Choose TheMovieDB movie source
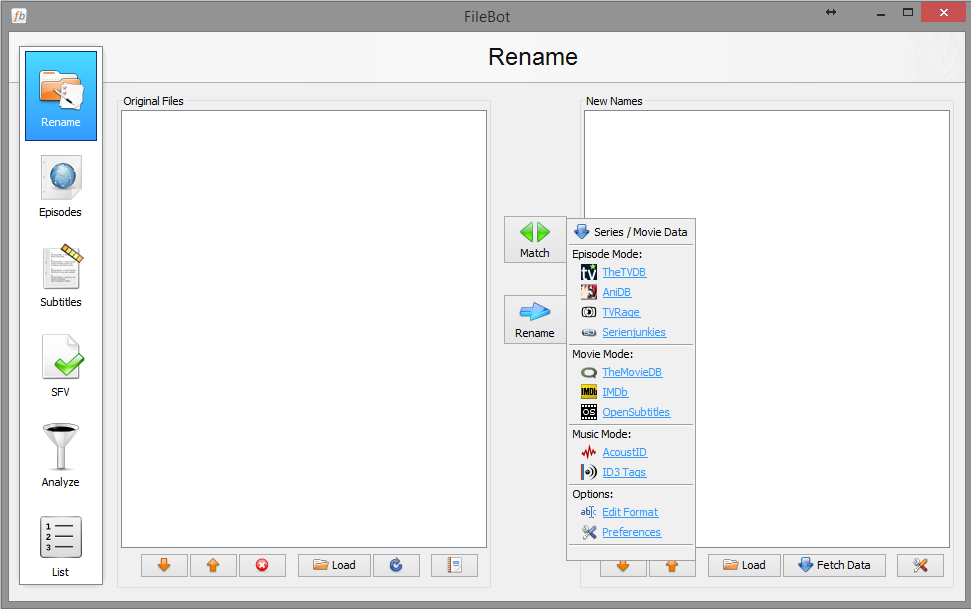Screen dimensions: 971x609 (632, 372)
